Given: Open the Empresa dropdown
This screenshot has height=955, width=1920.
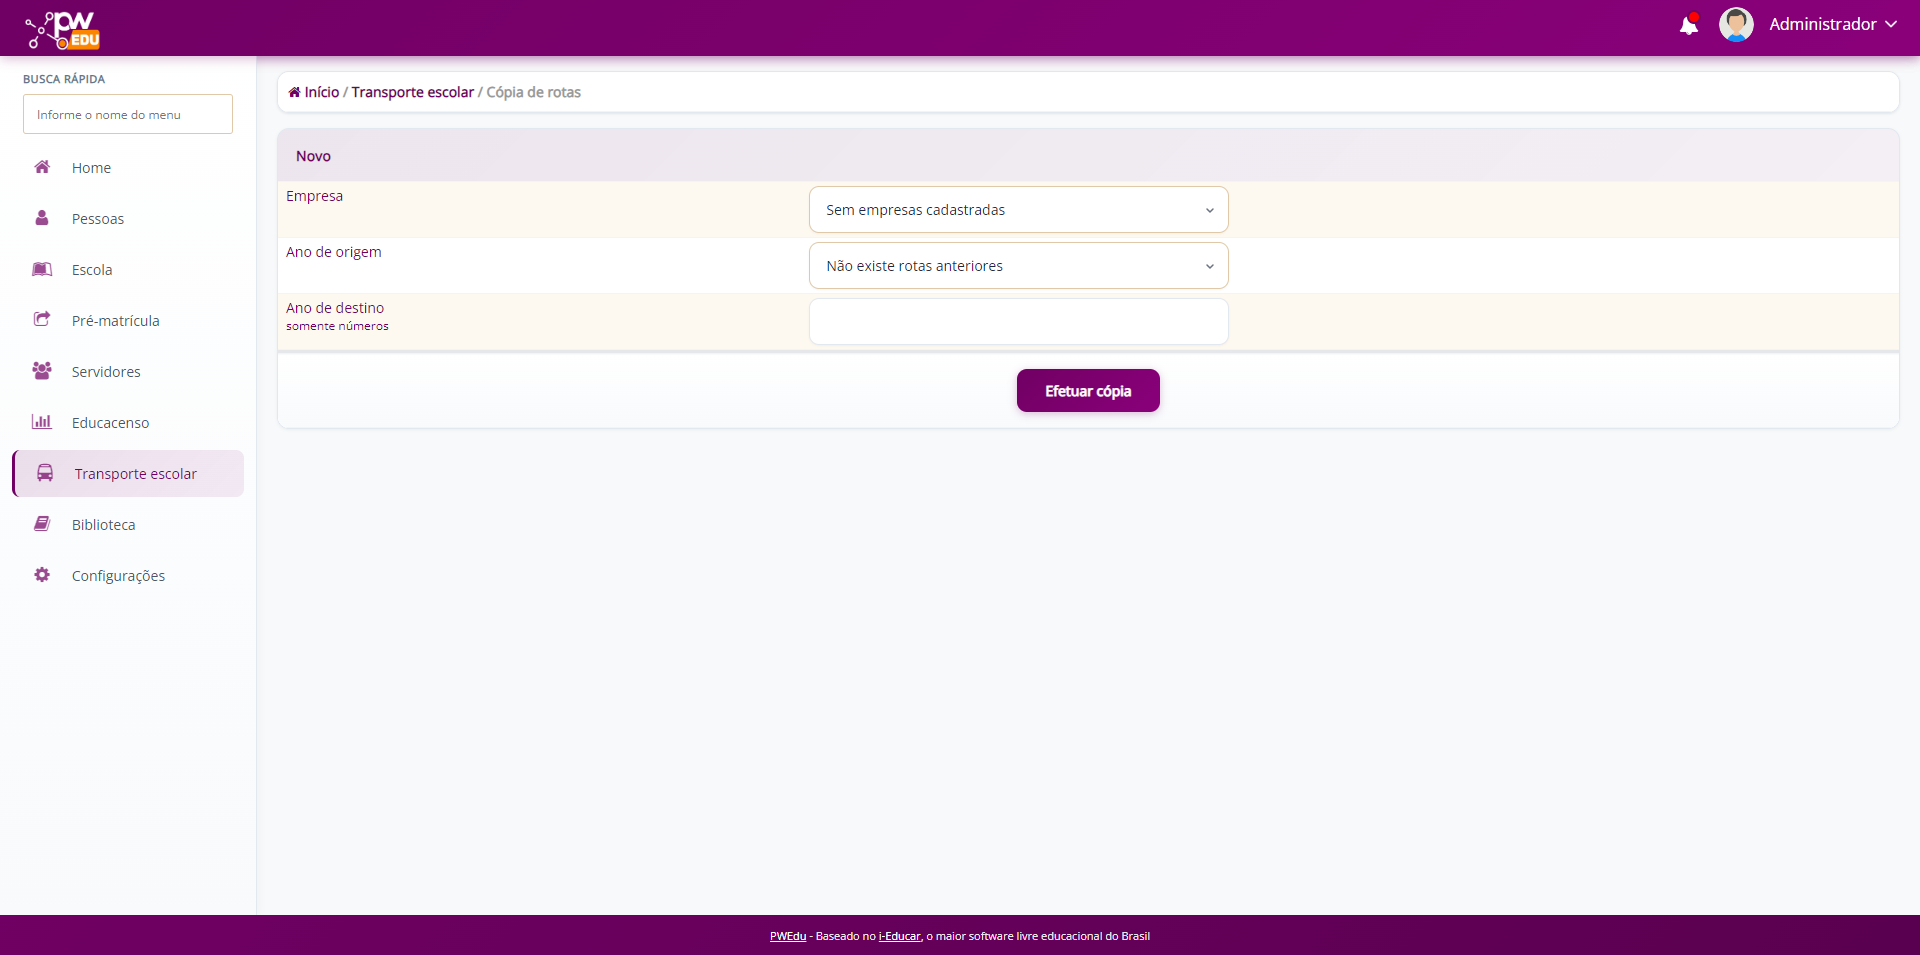Looking at the screenshot, I should [1018, 210].
